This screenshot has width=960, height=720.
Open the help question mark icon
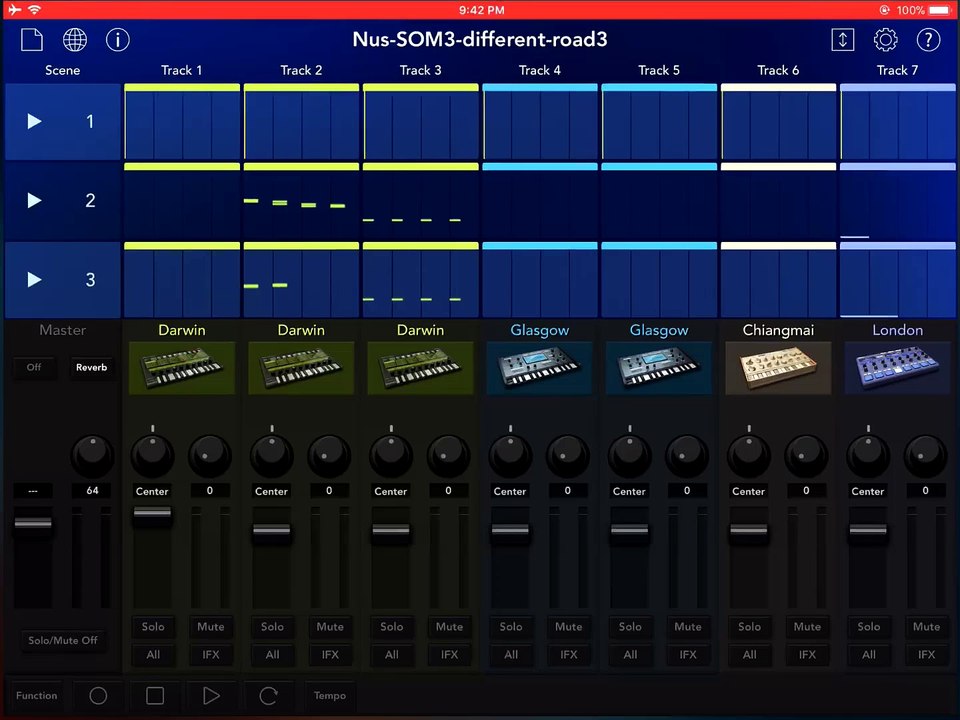(x=928, y=40)
